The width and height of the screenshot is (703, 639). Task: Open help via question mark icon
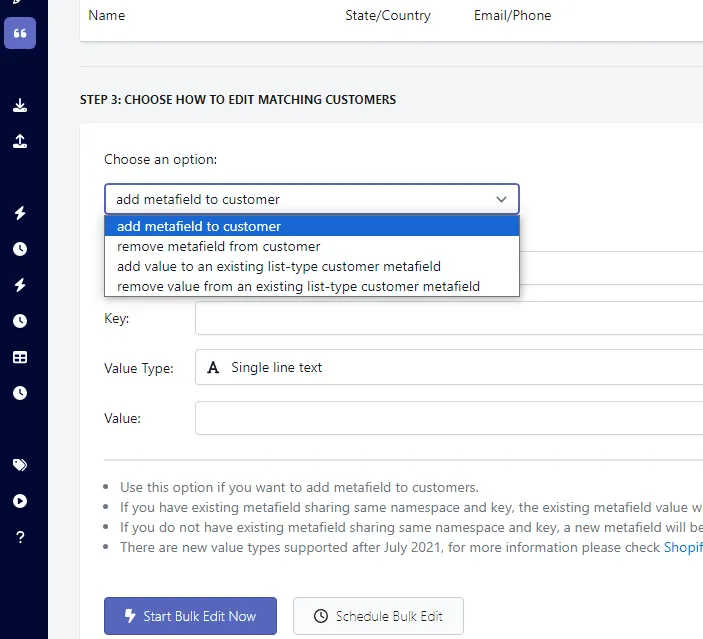[x=20, y=537]
